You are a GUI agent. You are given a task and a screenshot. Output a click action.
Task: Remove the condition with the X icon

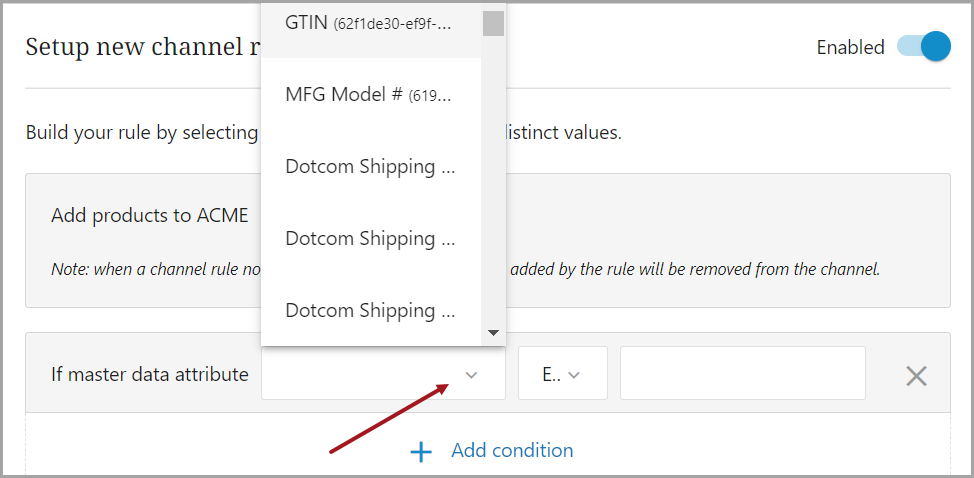coord(916,376)
